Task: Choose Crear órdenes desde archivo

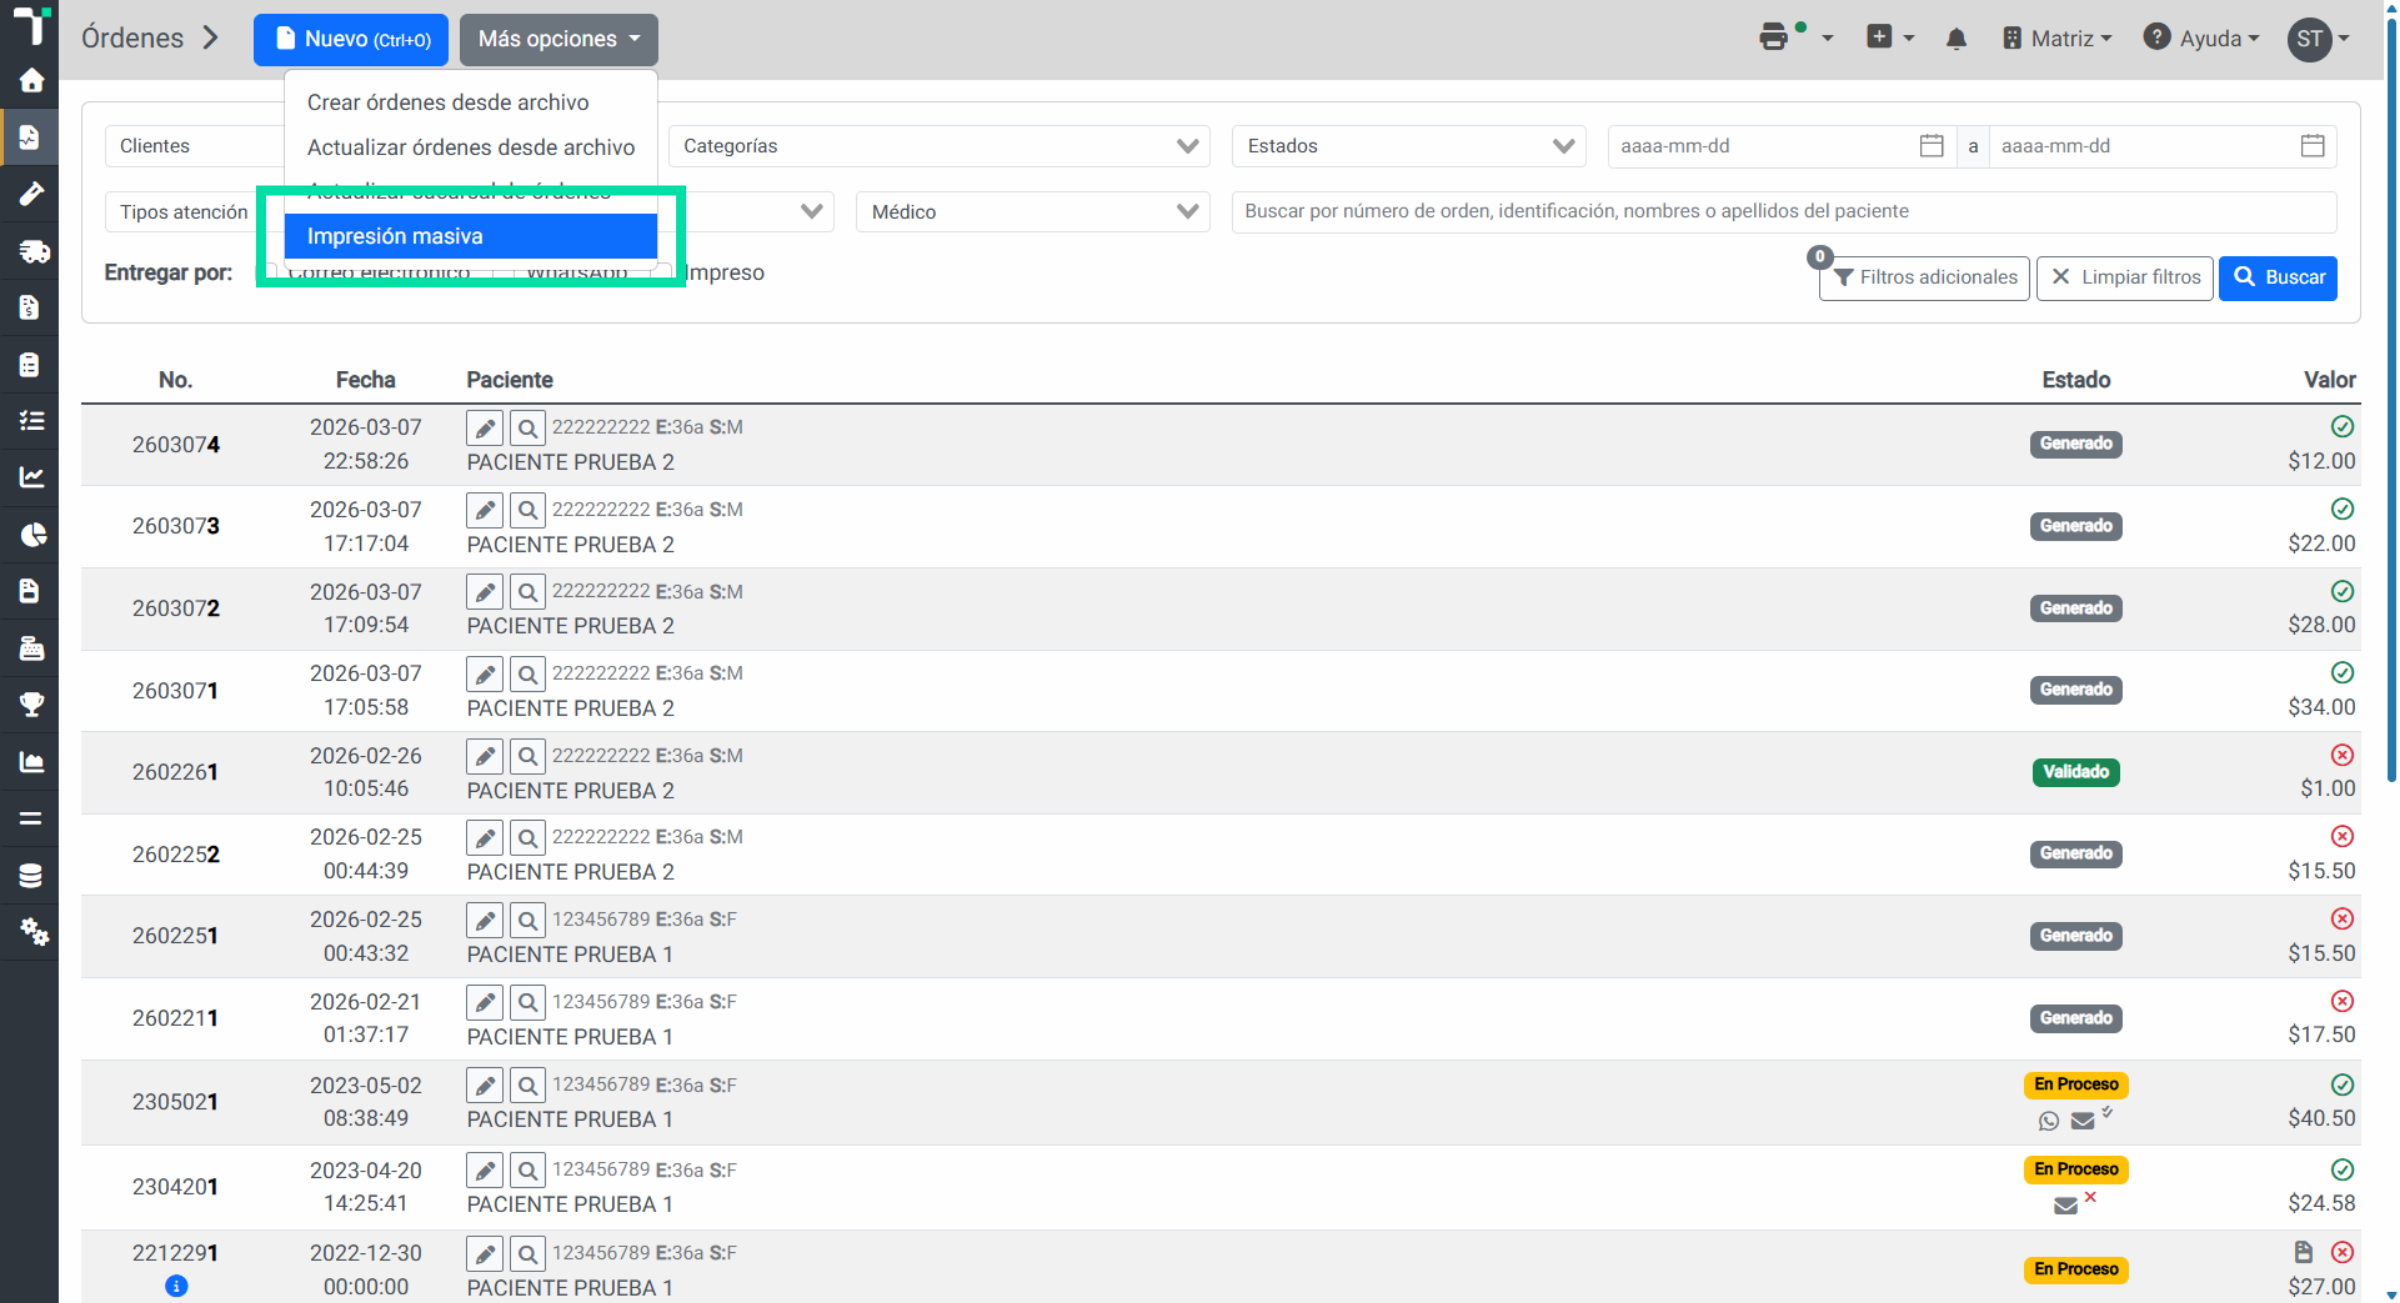Action: (447, 102)
